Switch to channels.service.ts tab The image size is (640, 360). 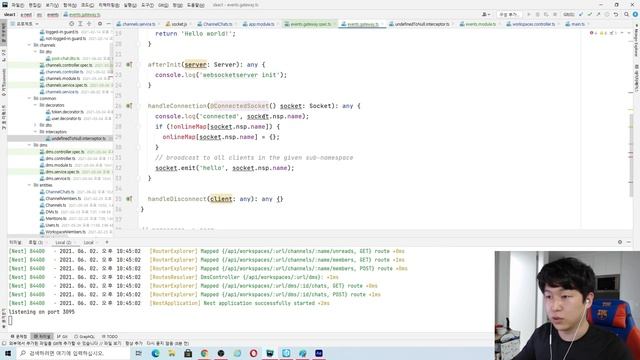tap(136, 24)
